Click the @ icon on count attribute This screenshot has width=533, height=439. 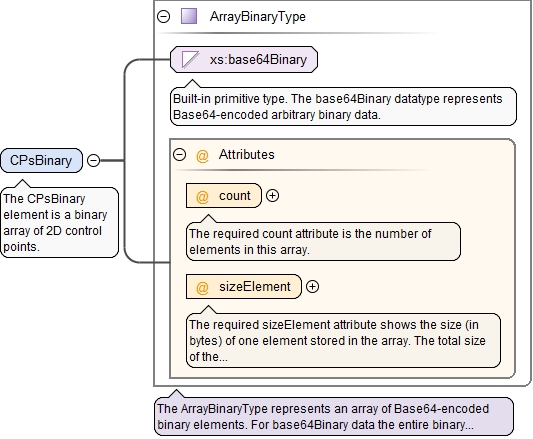202,196
